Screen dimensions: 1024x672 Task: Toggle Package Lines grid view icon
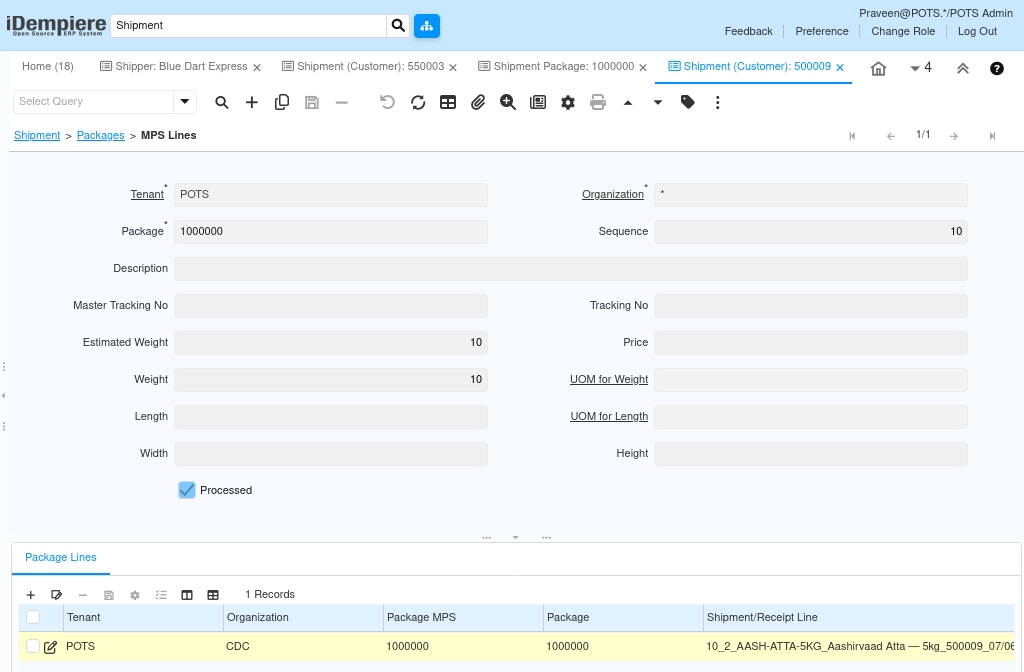pos(213,595)
